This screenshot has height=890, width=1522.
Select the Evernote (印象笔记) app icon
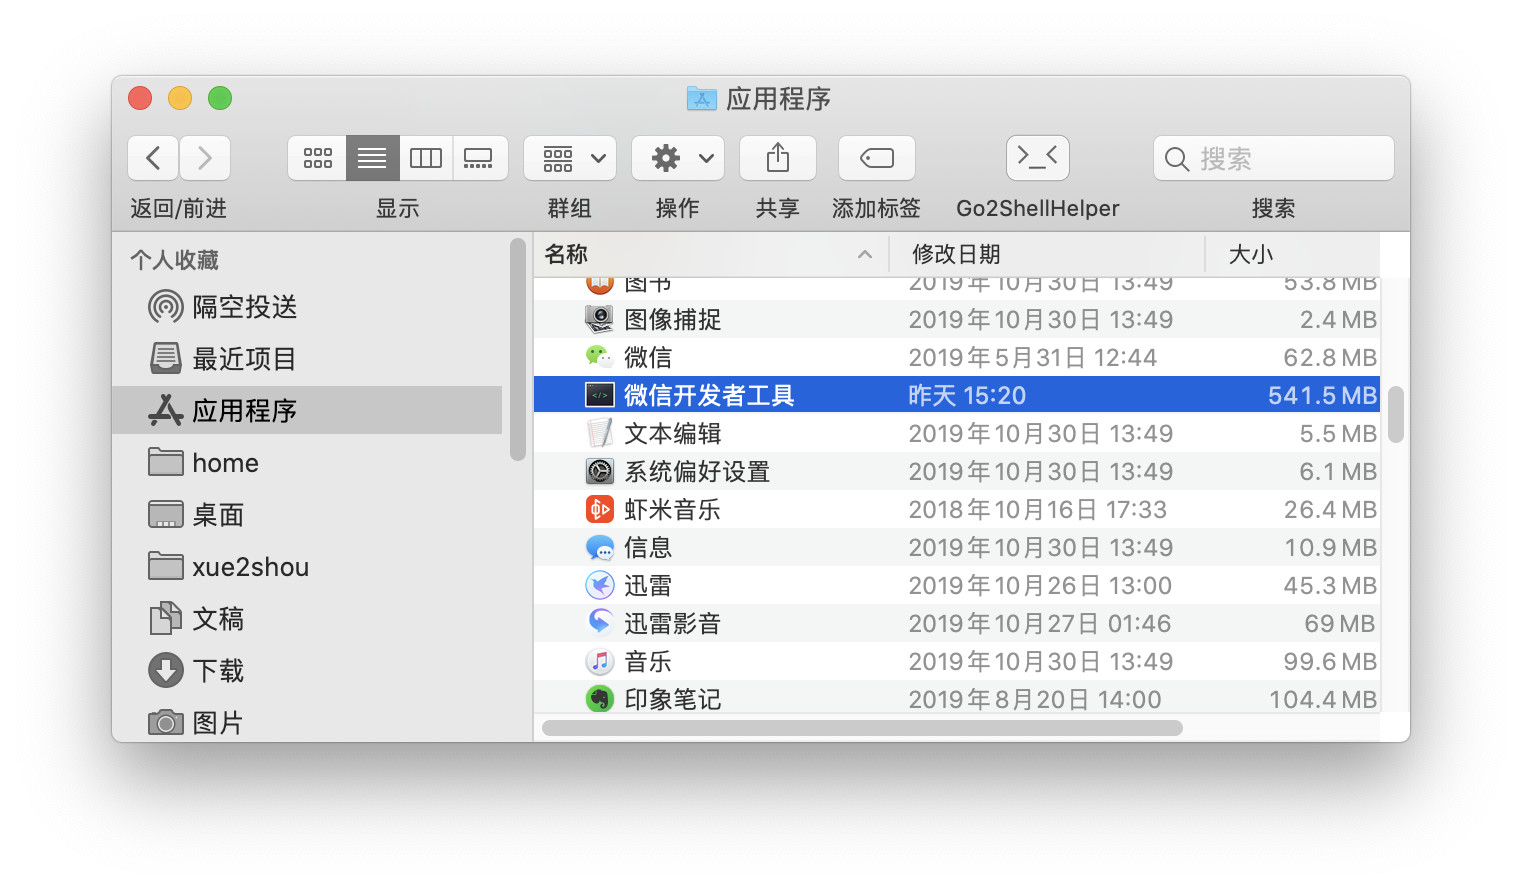599,699
